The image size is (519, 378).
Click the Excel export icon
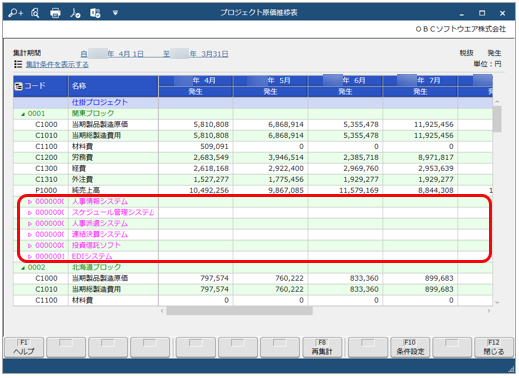(95, 13)
